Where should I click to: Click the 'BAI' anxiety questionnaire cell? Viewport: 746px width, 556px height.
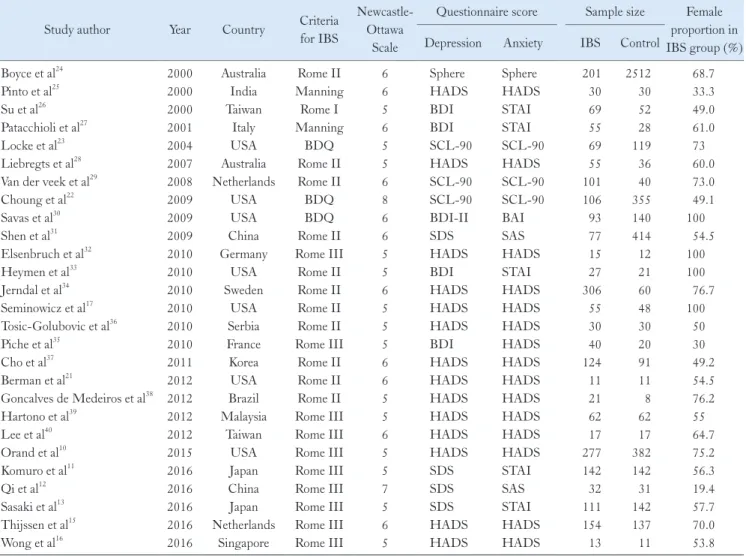click(513, 218)
